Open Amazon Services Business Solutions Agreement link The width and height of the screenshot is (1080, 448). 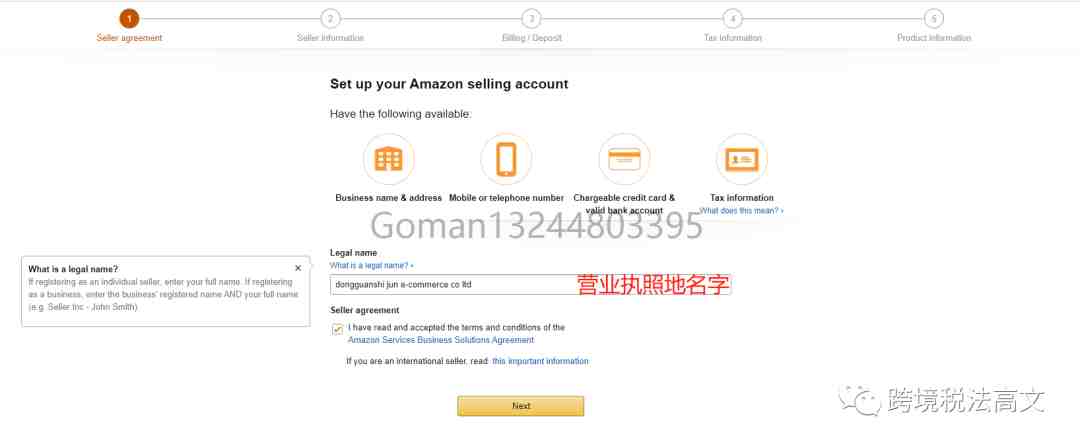[441, 340]
